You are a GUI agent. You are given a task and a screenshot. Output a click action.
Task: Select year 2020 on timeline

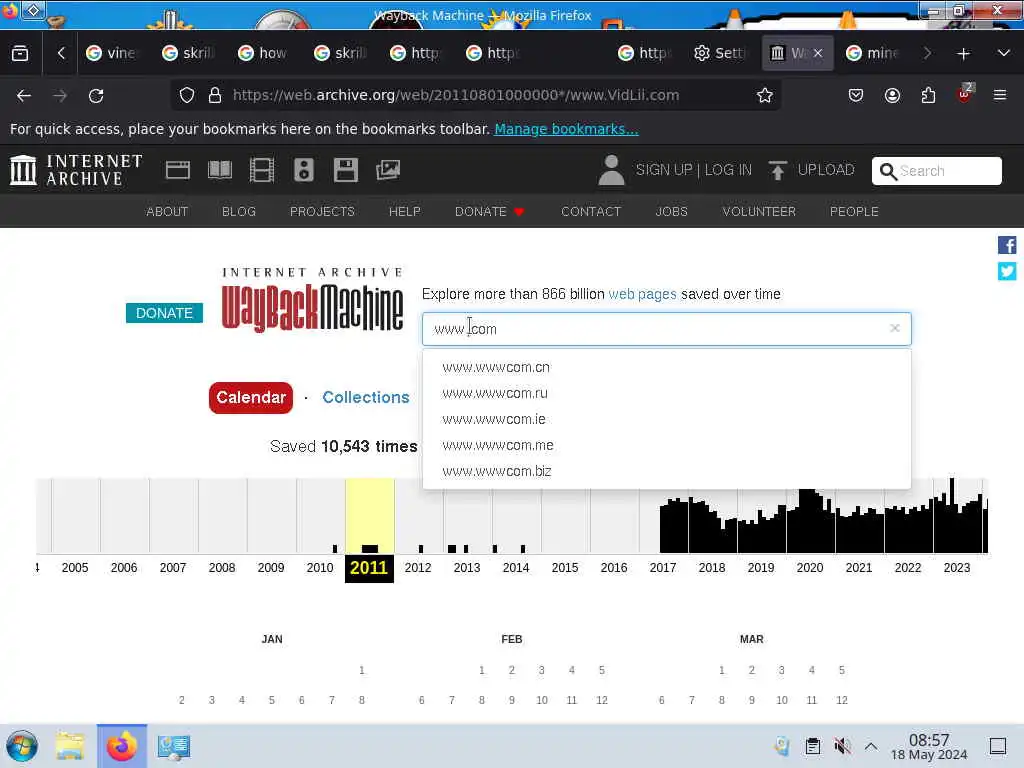point(810,568)
